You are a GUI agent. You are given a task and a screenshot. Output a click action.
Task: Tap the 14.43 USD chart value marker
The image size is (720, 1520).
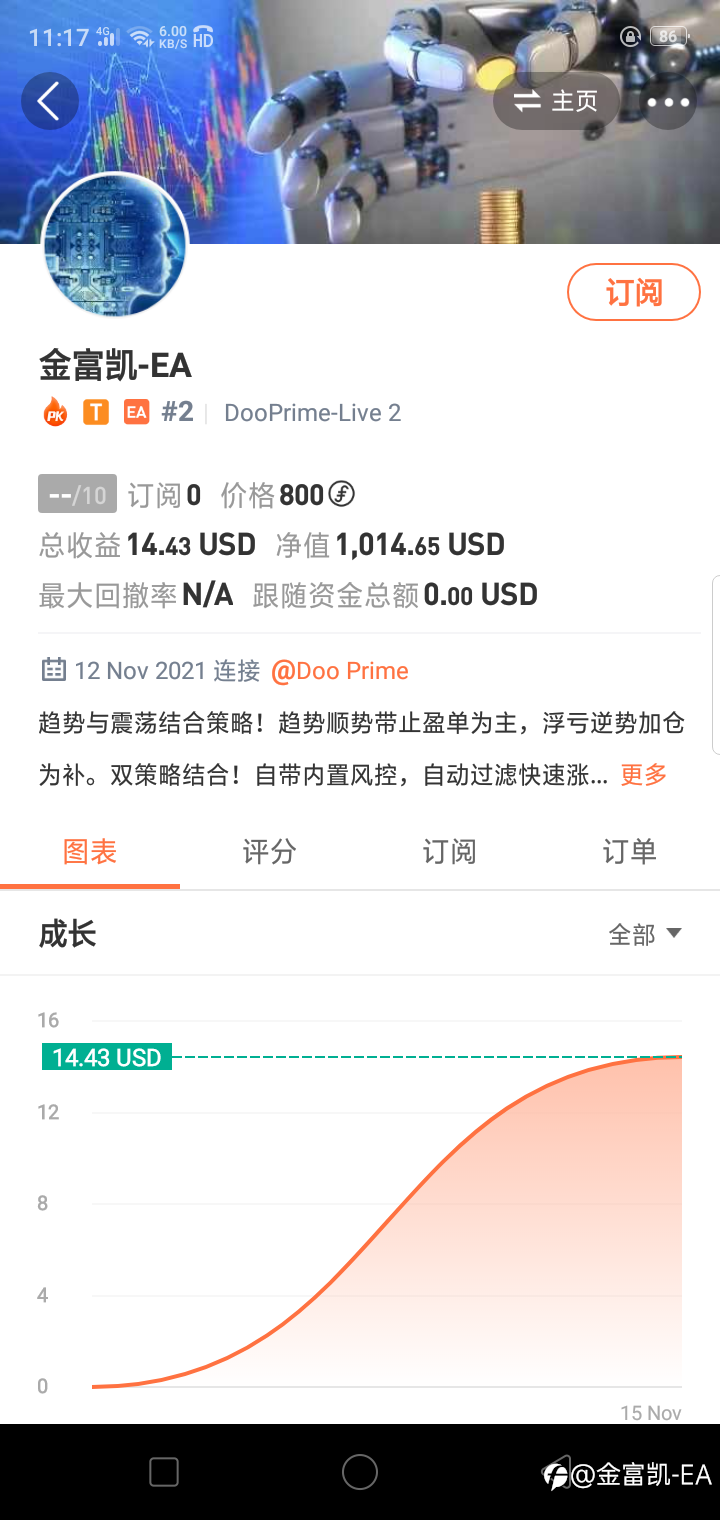[107, 1057]
